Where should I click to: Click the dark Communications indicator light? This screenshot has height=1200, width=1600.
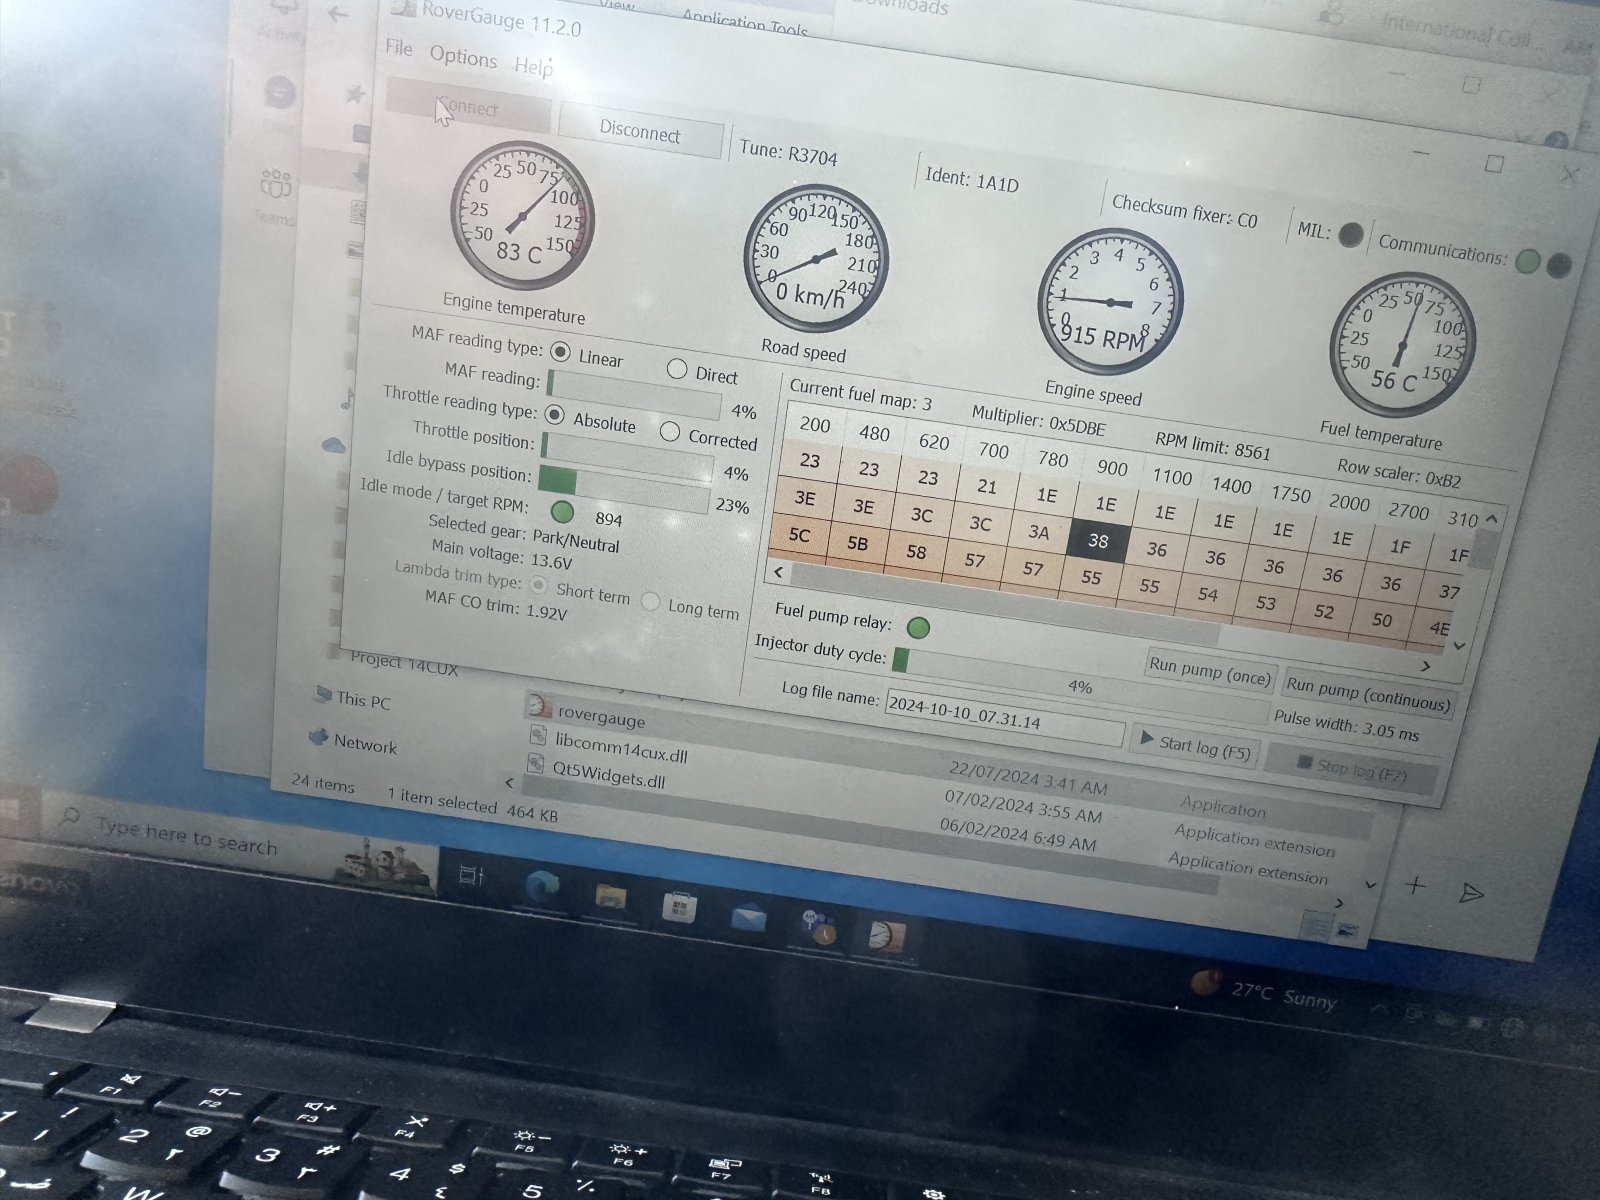pos(1558,266)
